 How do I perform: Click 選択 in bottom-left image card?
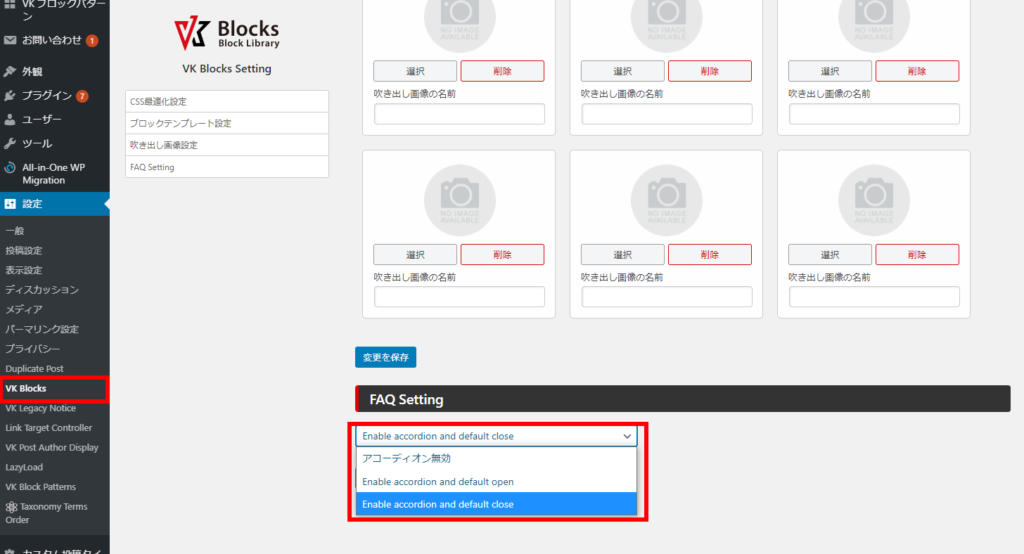point(415,255)
